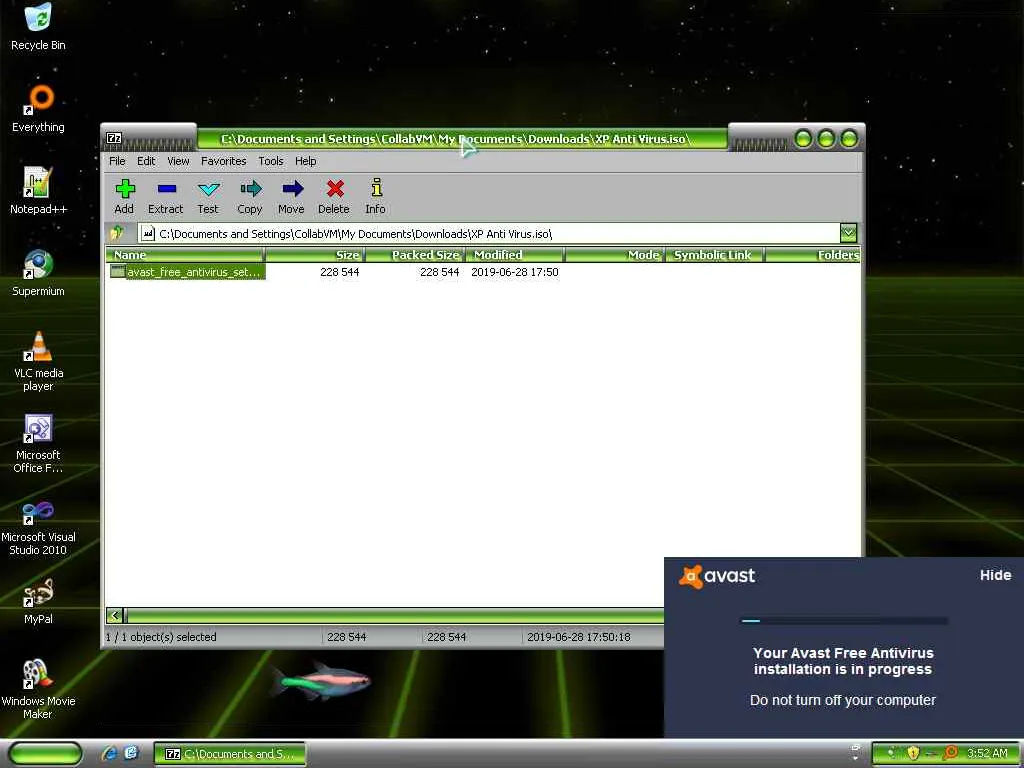Sort by the Size column header
This screenshot has height=768, width=1024.
(x=314, y=255)
